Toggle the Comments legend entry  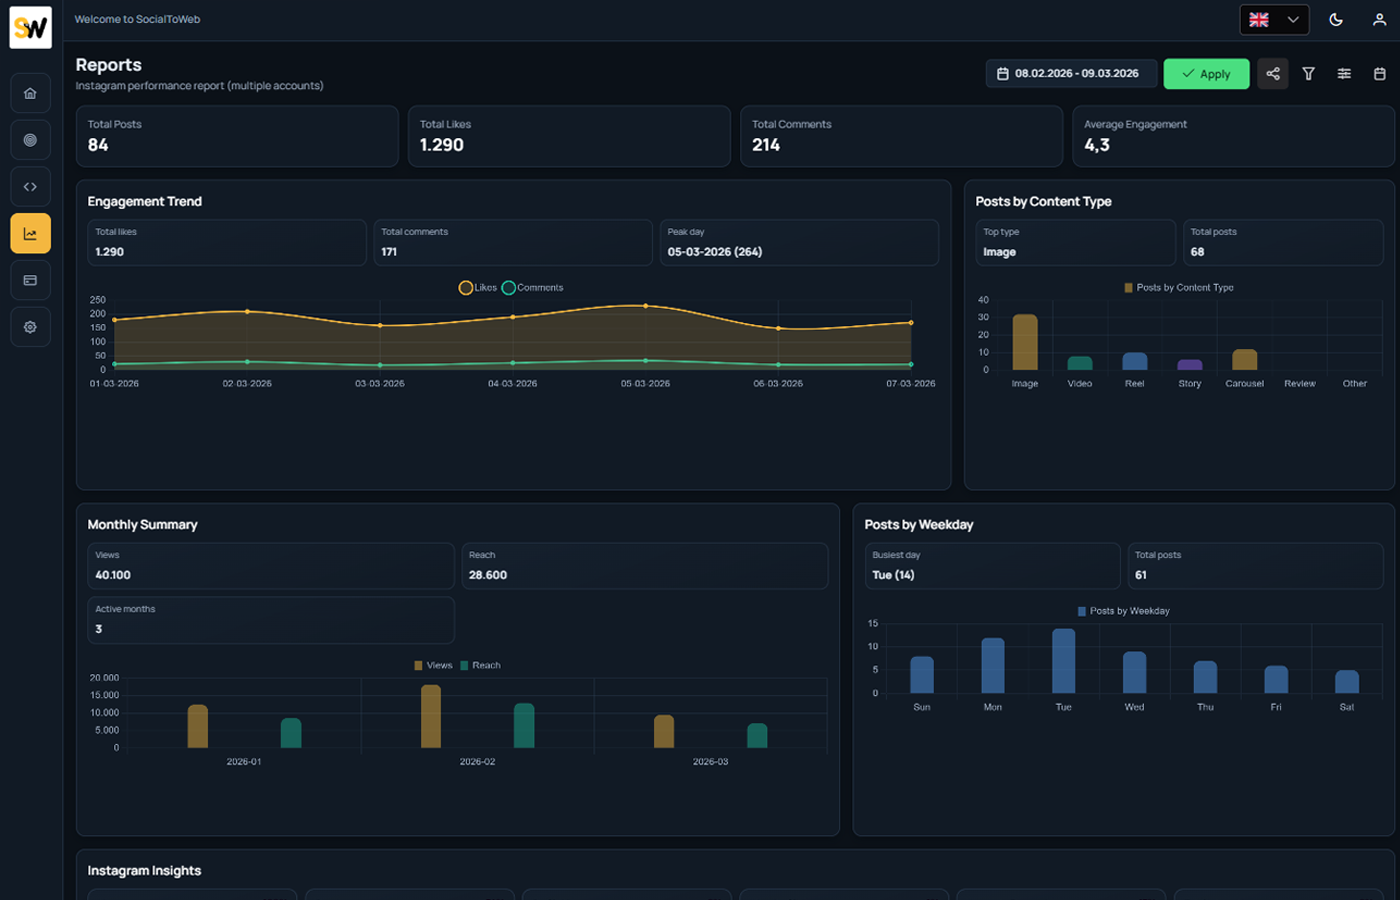click(x=531, y=287)
